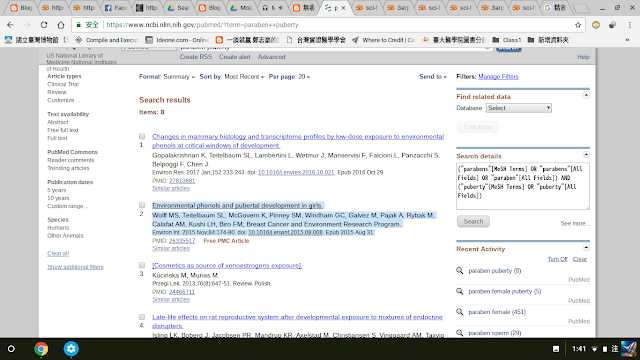Open Chrome menu three-dot icon
Screen dimensions: 640x360
click(629, 25)
